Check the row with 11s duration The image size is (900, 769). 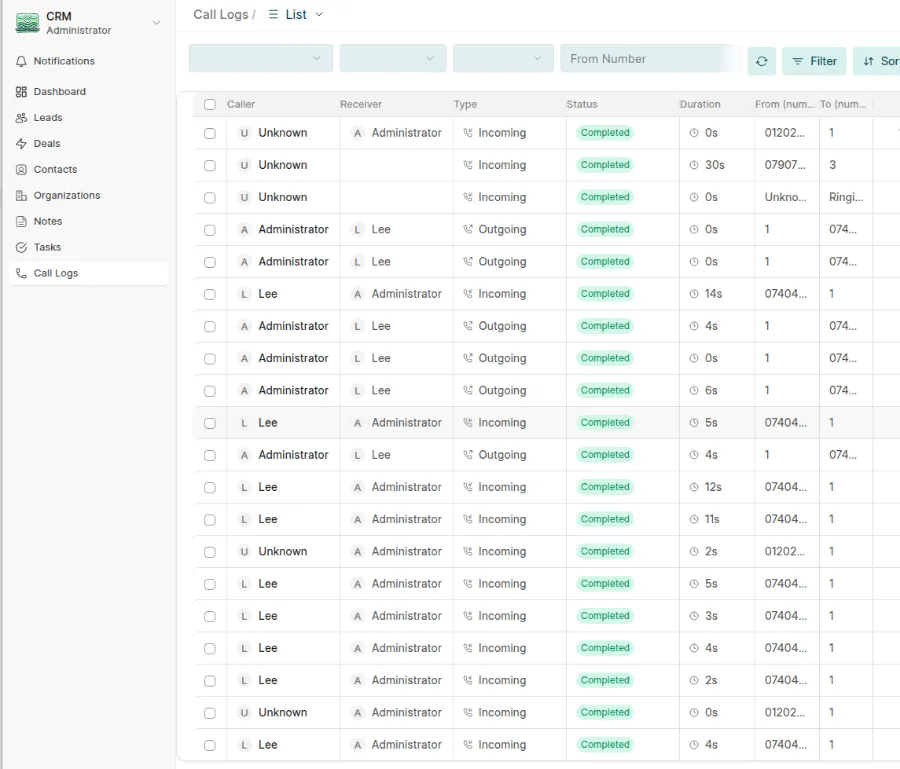[210, 519]
